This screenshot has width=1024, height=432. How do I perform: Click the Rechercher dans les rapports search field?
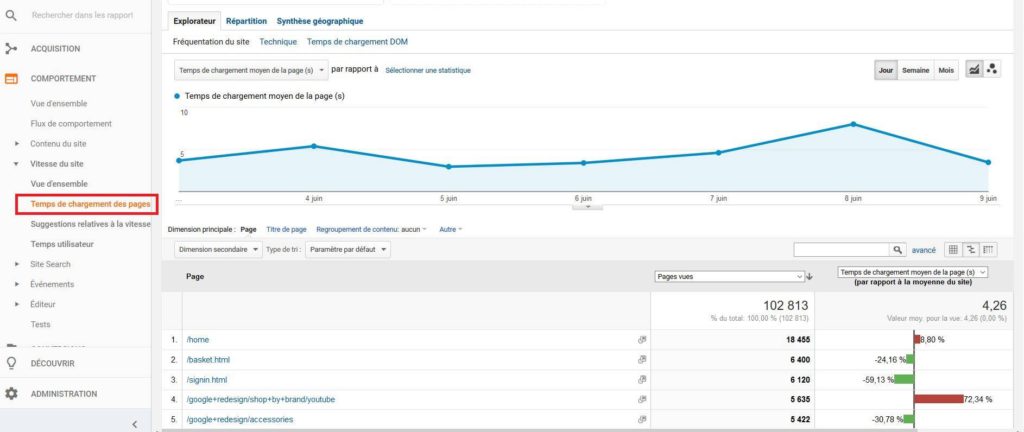[82, 14]
